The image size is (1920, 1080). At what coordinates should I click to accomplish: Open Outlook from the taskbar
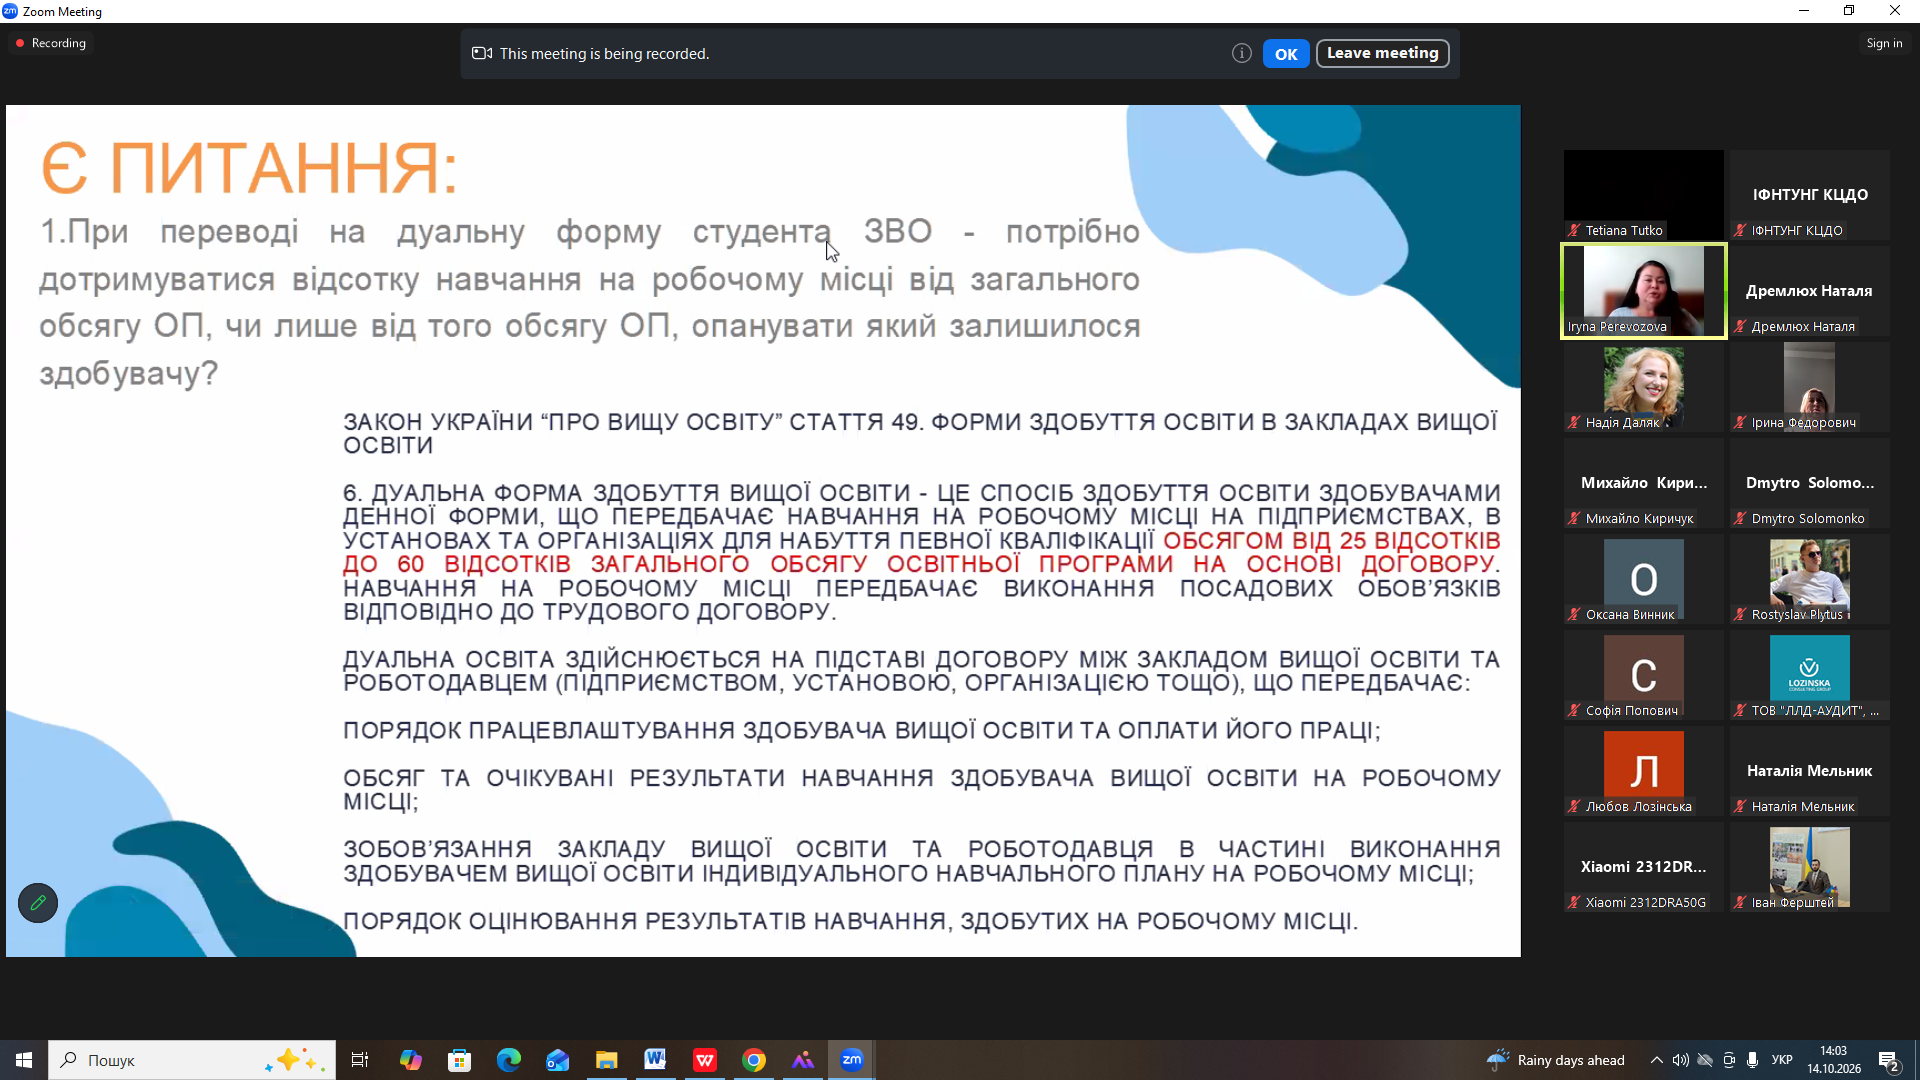pyautogui.click(x=557, y=1060)
